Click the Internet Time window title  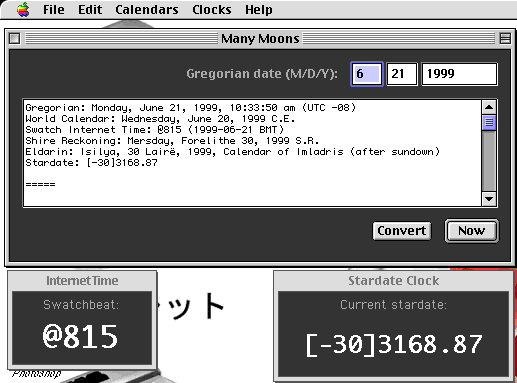tap(82, 281)
